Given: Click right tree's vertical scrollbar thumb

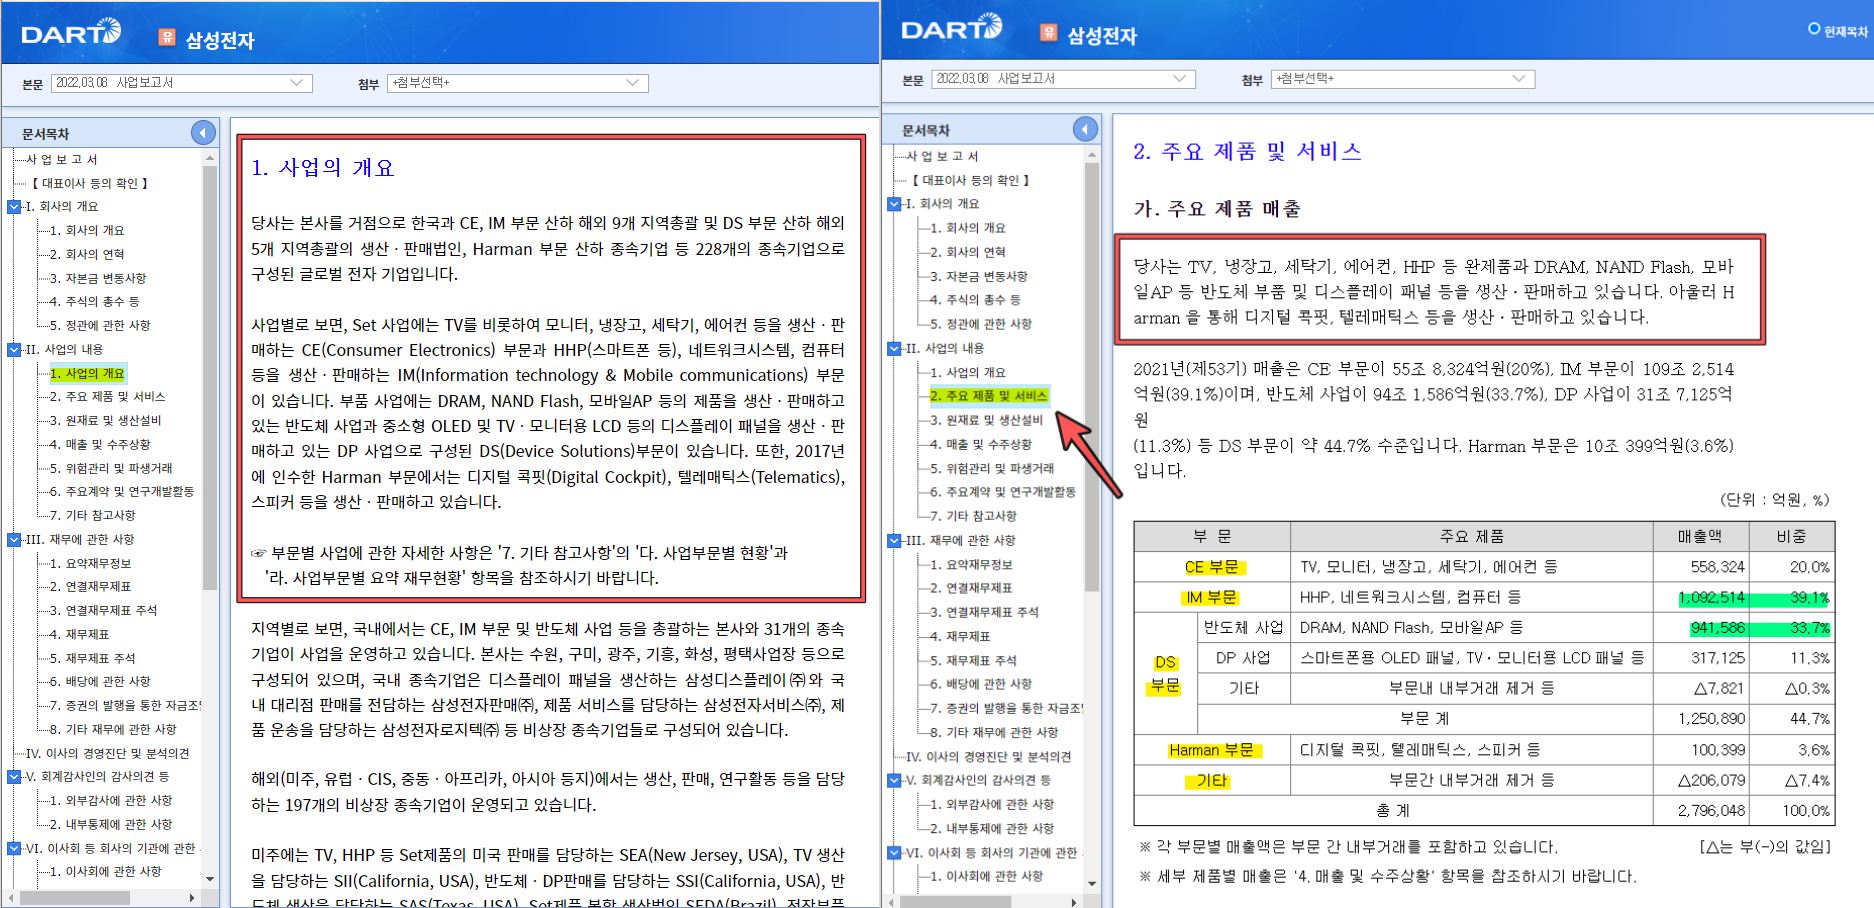Looking at the screenshot, I should tap(1092, 377).
